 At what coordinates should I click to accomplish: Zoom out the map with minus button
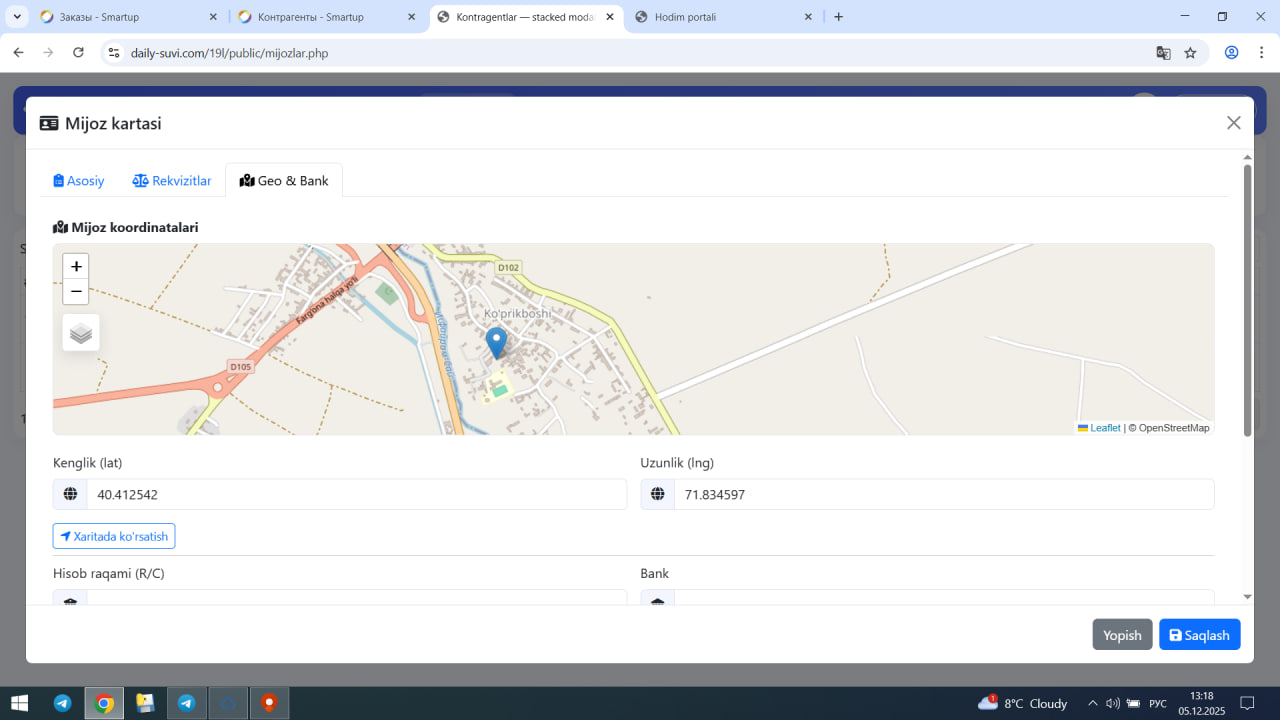76,292
